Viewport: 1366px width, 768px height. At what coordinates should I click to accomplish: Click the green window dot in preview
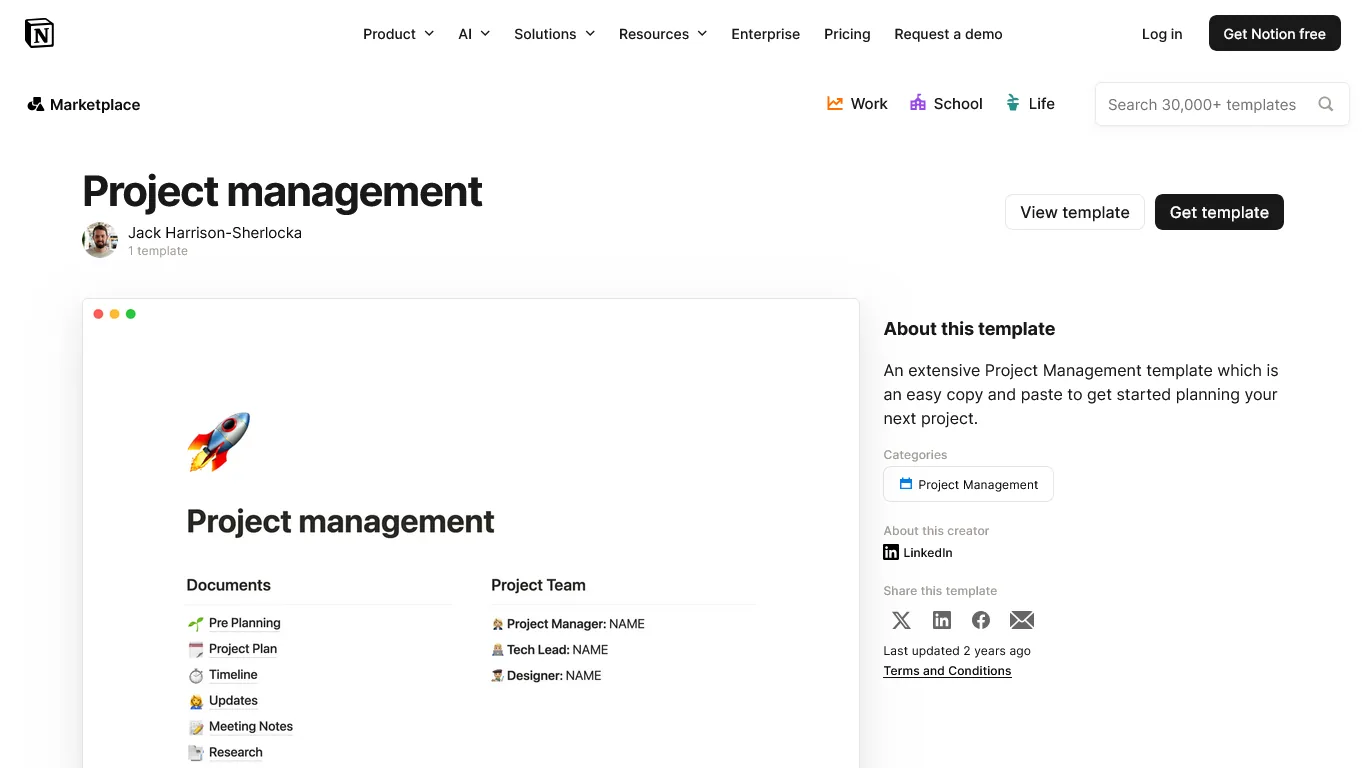[130, 314]
